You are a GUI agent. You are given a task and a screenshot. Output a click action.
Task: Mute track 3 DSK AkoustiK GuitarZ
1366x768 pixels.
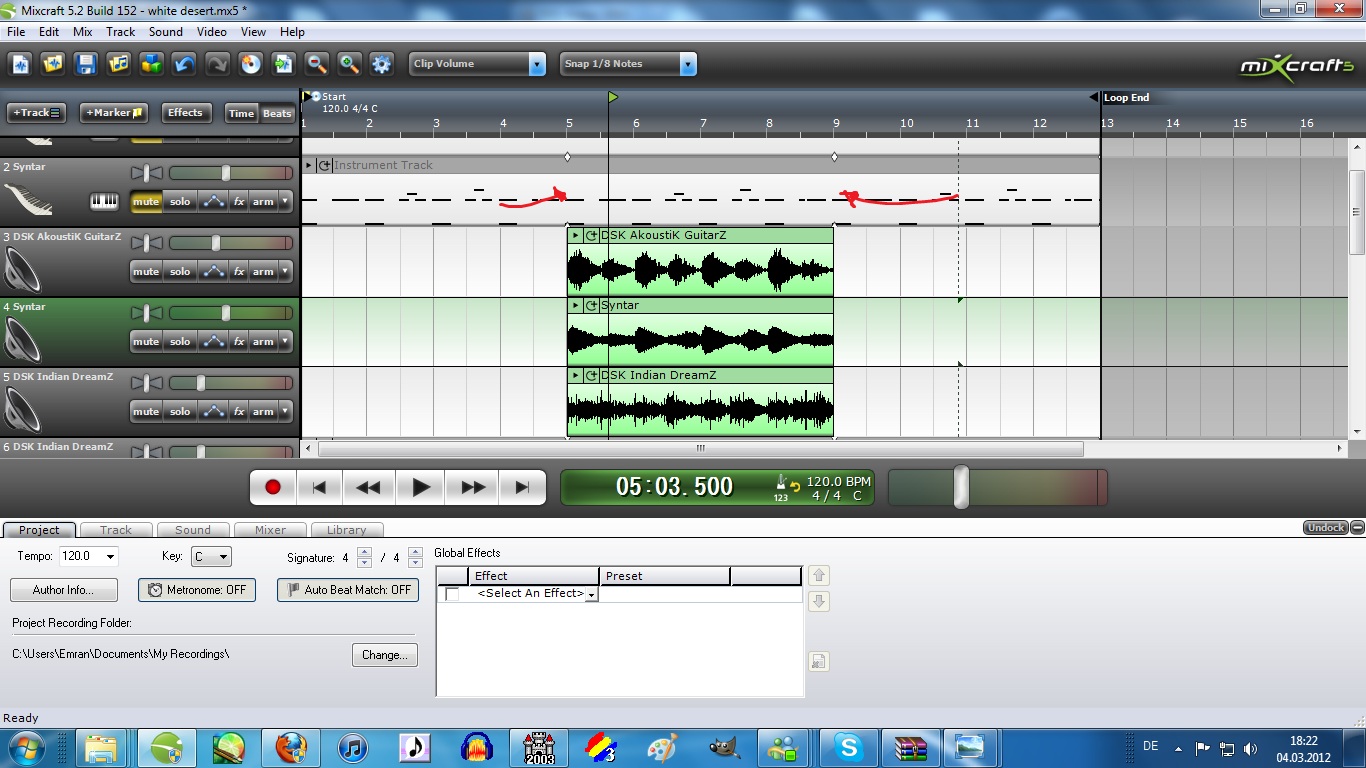[146, 272]
